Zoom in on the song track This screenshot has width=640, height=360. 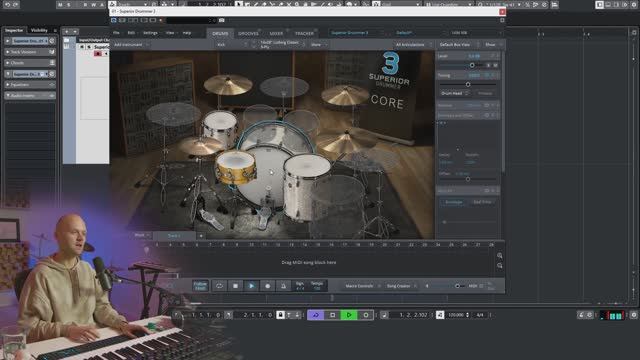(x=500, y=256)
